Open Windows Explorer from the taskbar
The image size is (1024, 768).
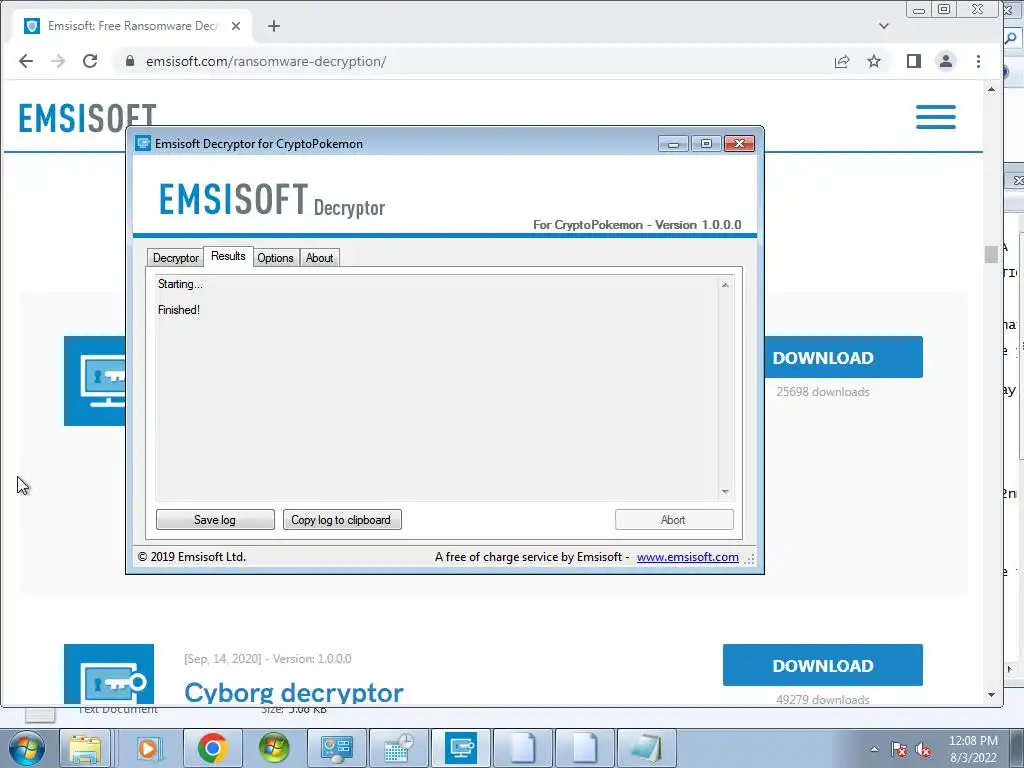click(86, 748)
